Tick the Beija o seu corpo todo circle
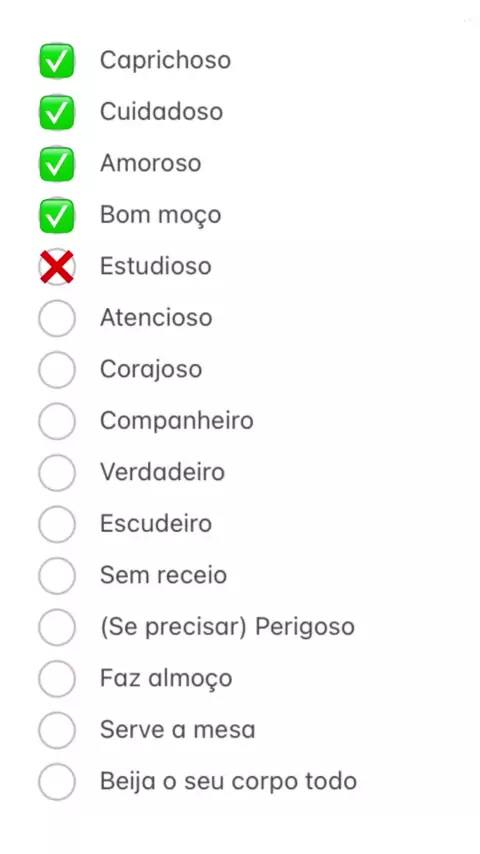 [x=57, y=782]
